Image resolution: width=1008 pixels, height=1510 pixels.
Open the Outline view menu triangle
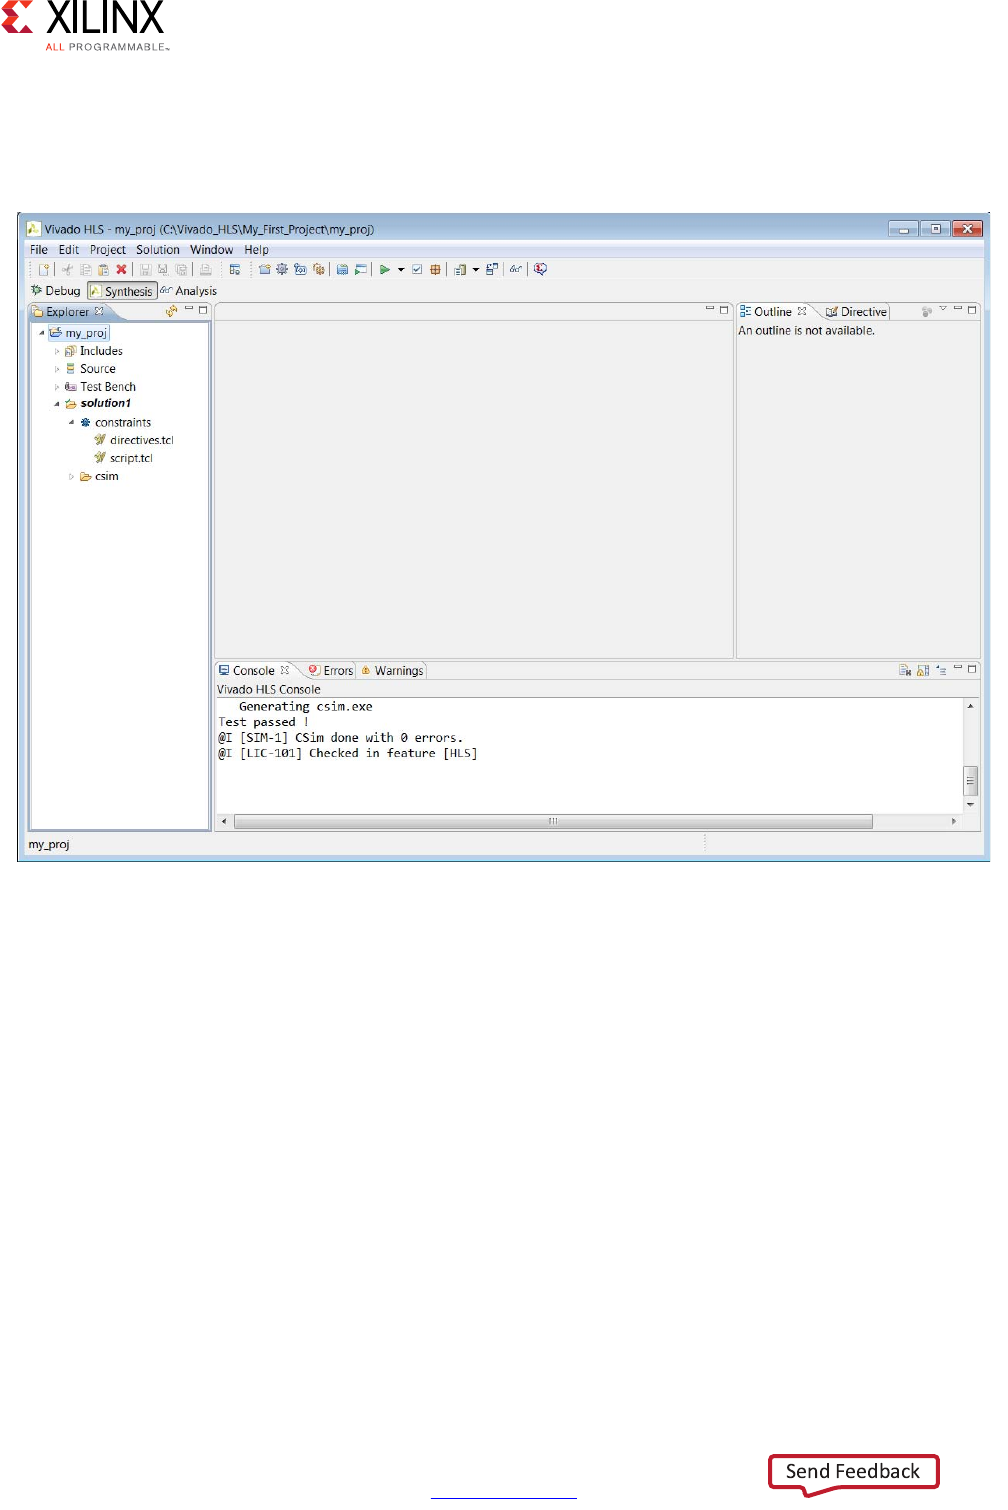(942, 309)
